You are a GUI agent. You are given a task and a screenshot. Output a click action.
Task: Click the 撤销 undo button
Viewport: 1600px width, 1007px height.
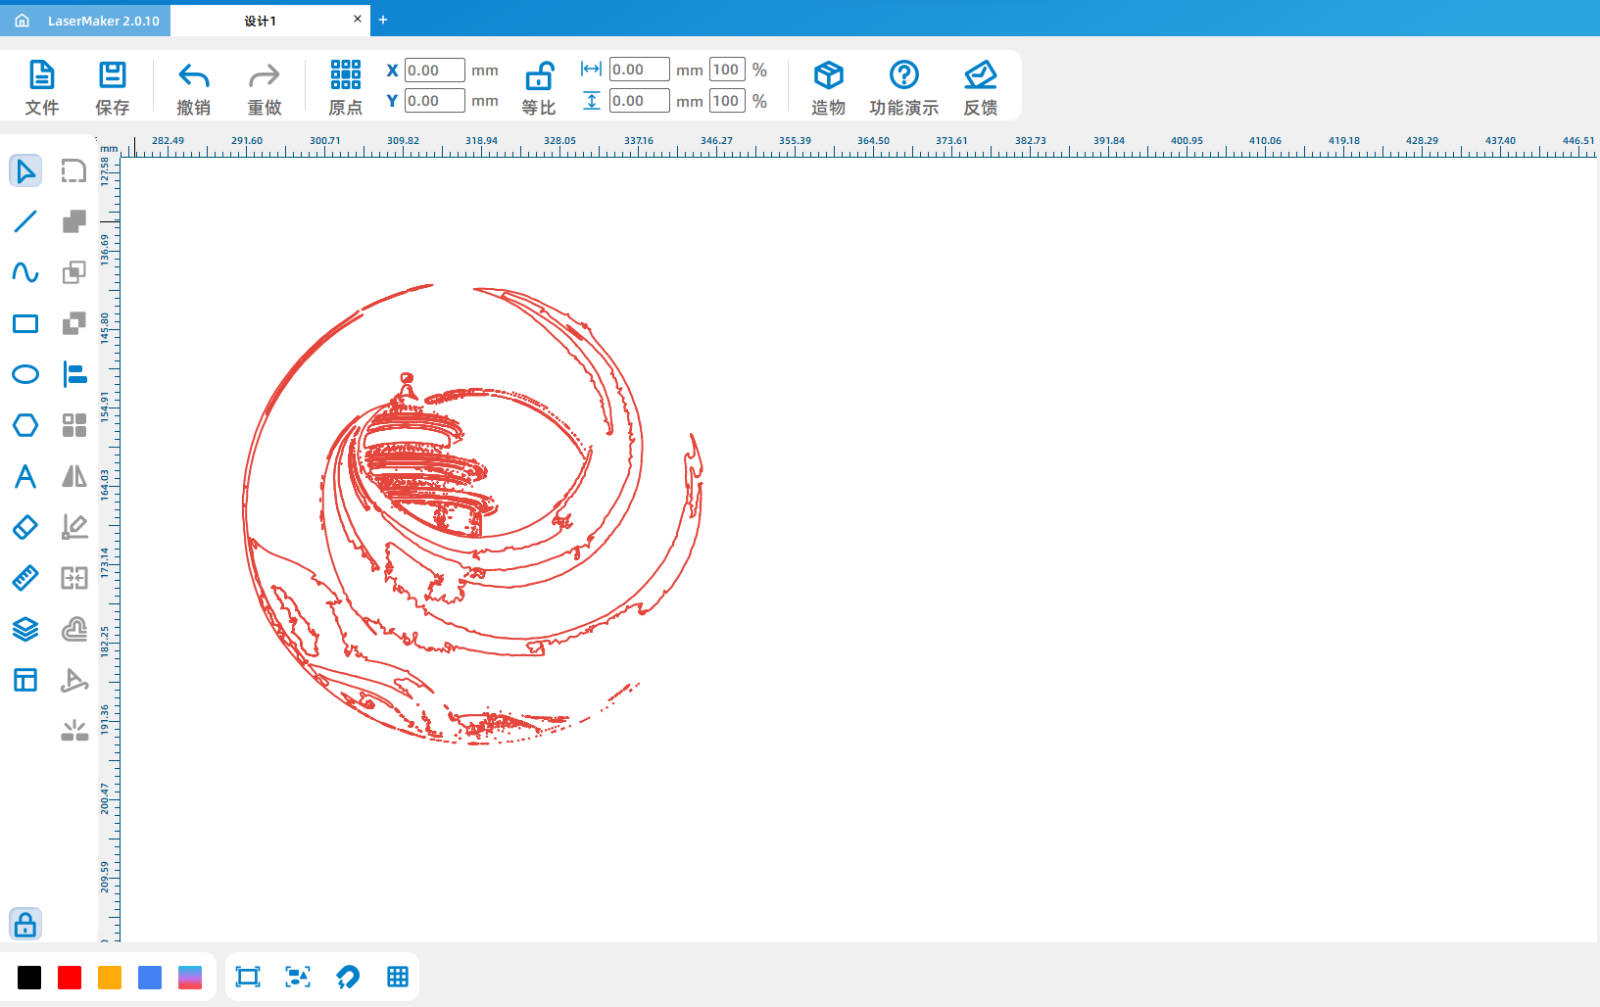[193, 87]
